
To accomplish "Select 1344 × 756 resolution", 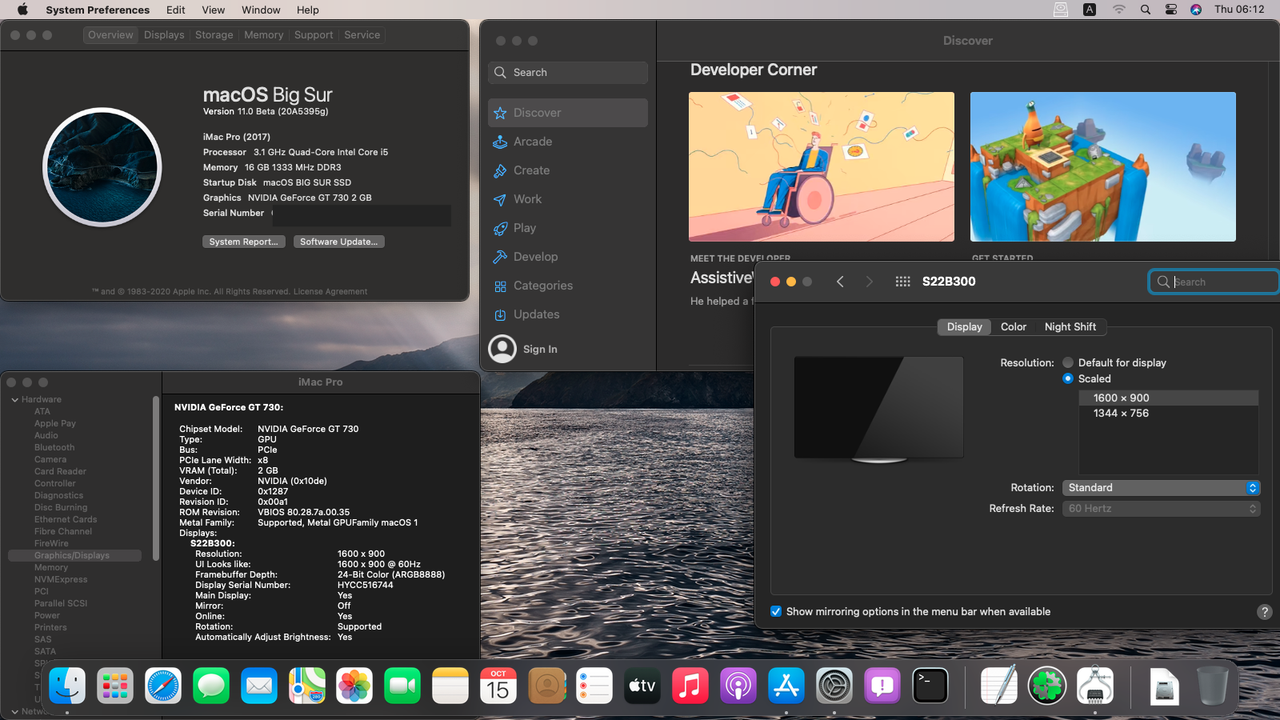I will [x=1168, y=413].
